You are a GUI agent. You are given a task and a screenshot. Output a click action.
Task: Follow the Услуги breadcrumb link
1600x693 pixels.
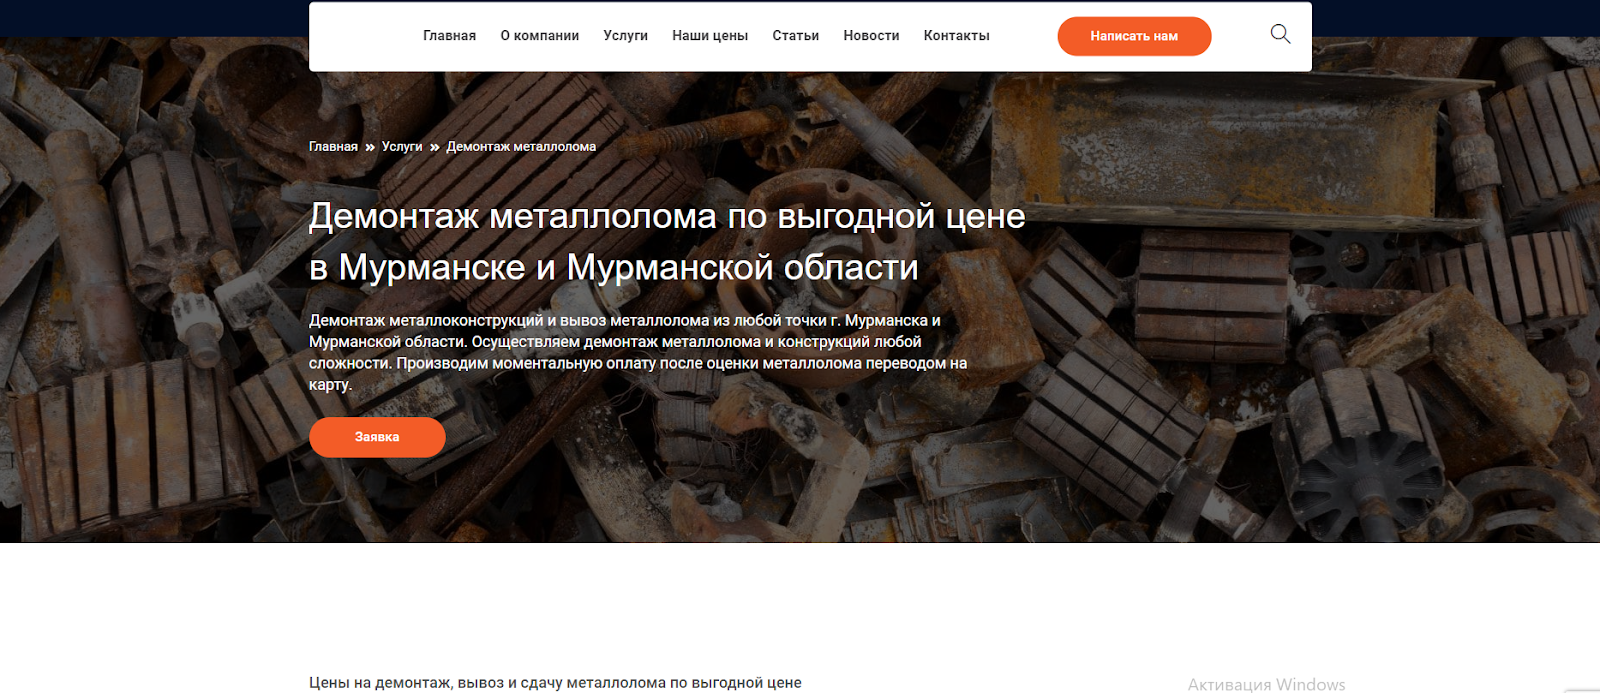402,147
